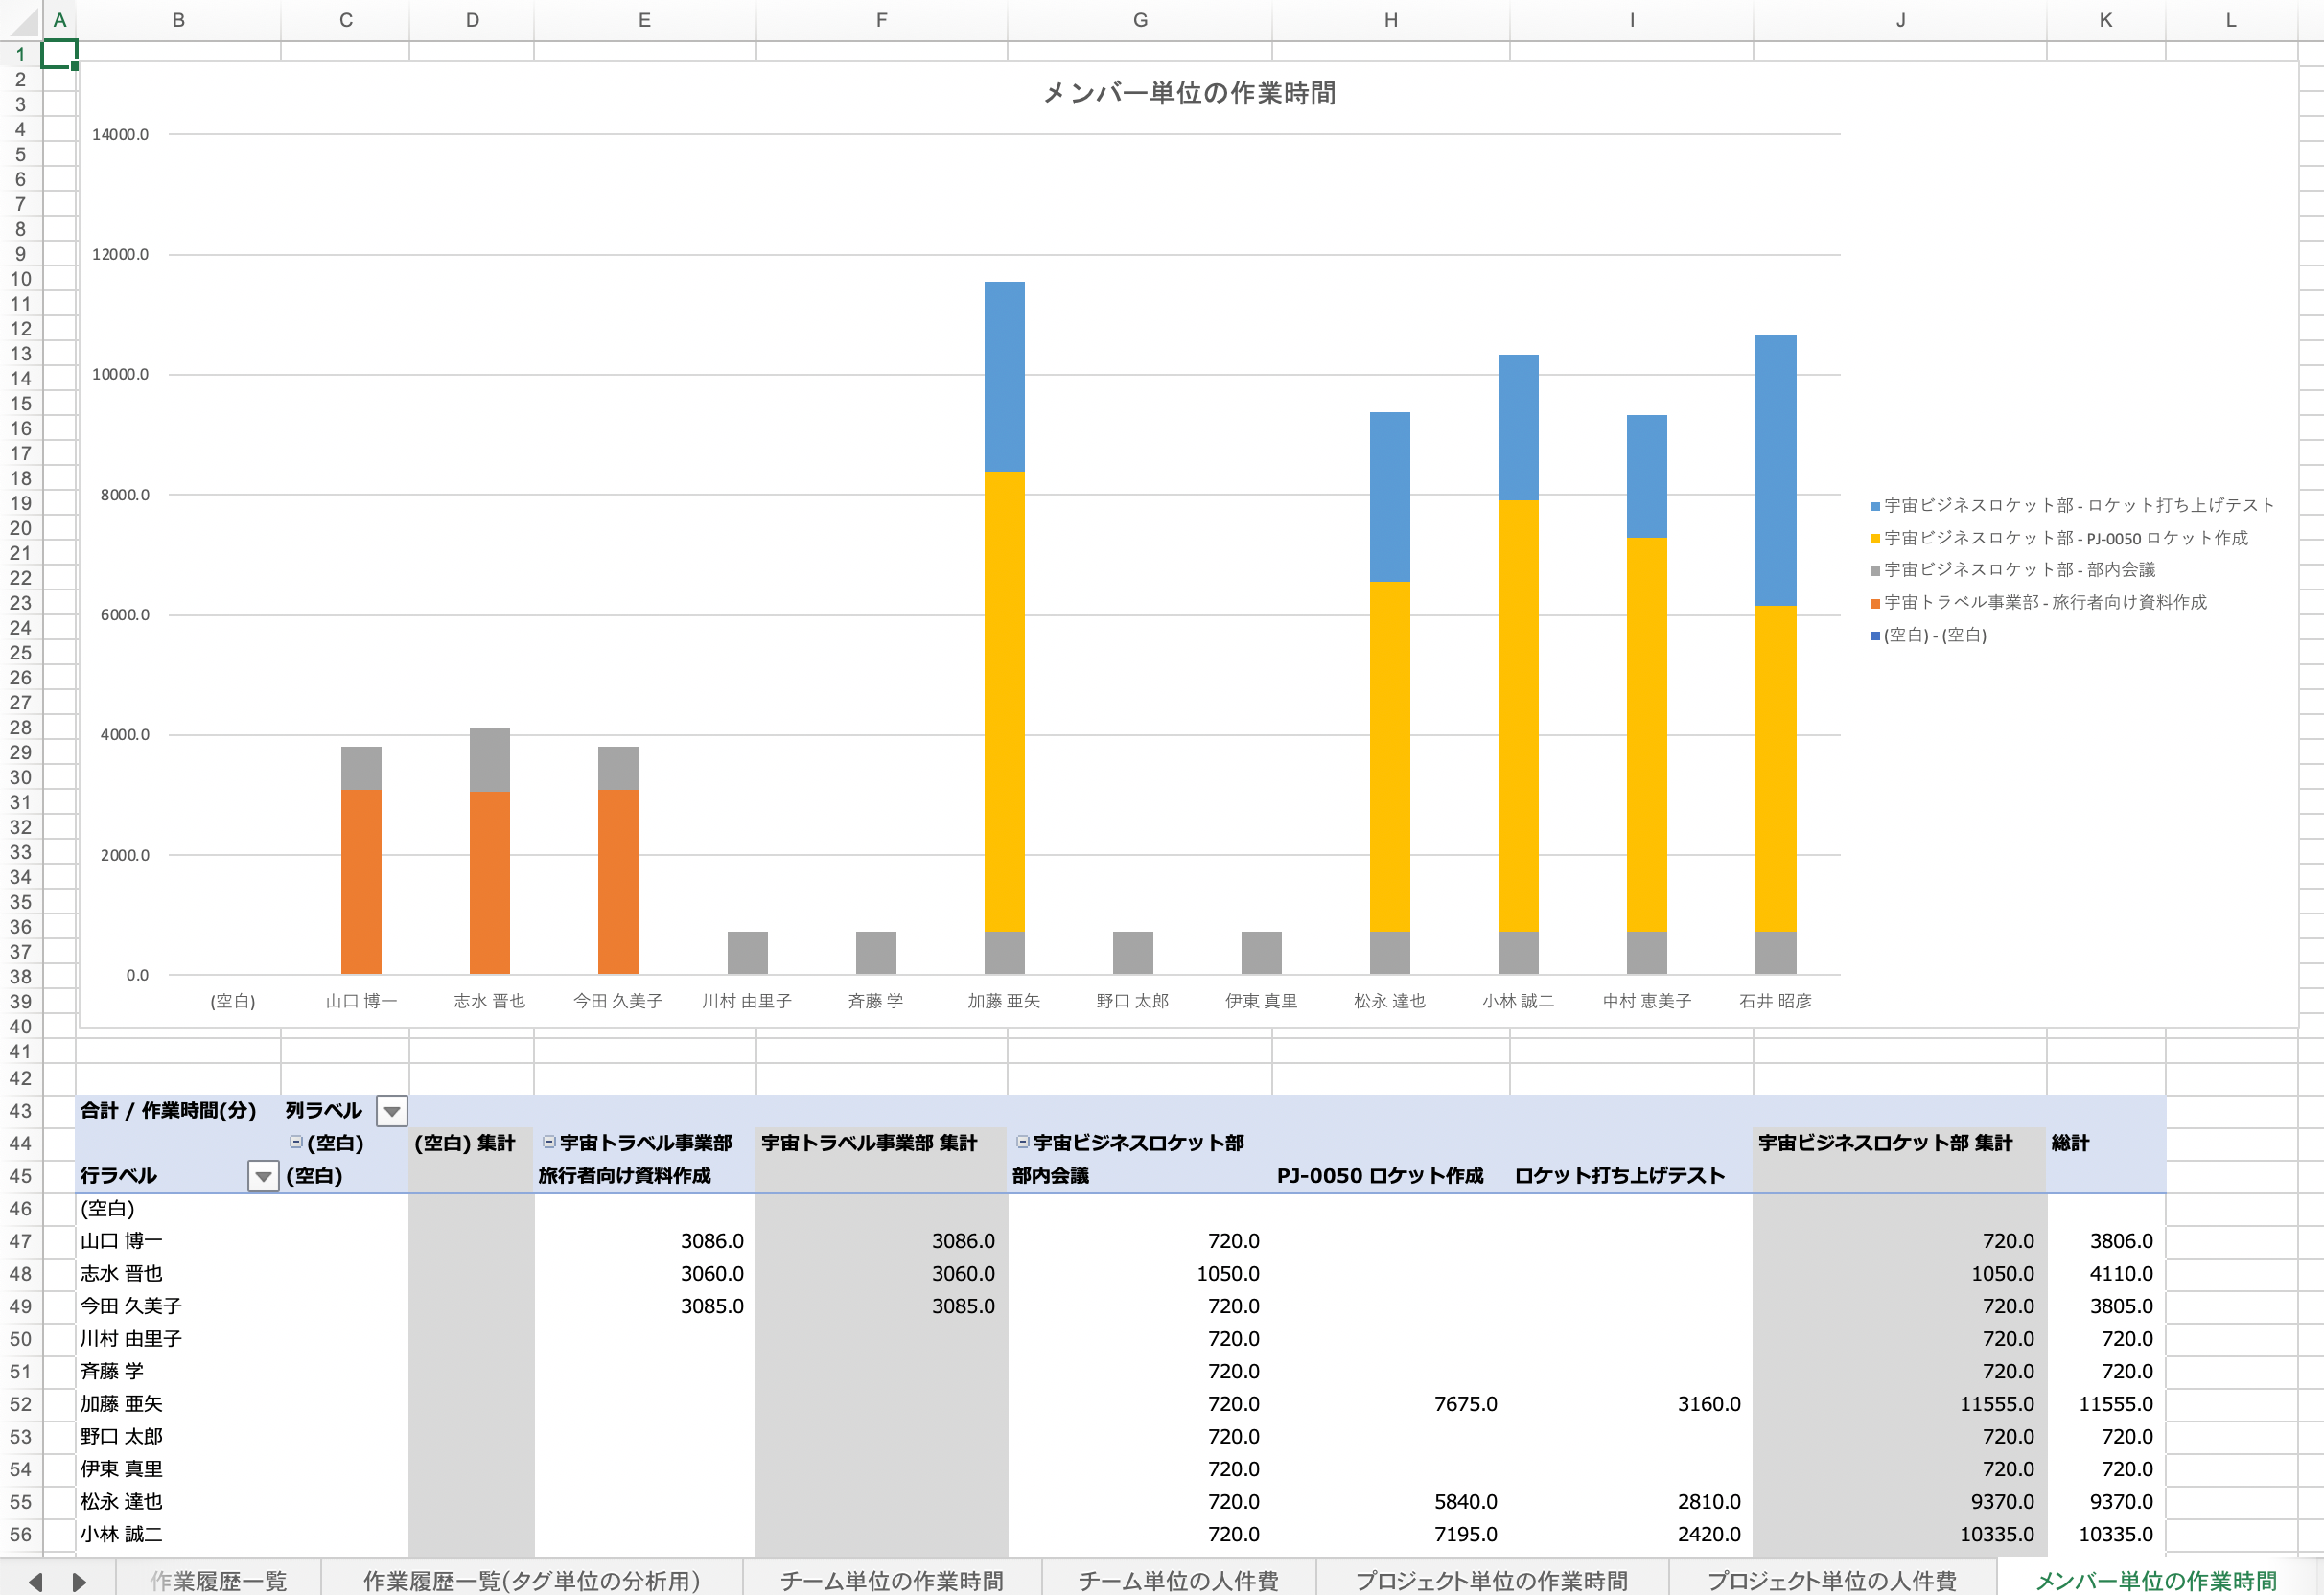Screen dimensions: 2324x1595
Task: Click the yellow bar segment for 加藤 亜矢
Action: coord(1004,700)
